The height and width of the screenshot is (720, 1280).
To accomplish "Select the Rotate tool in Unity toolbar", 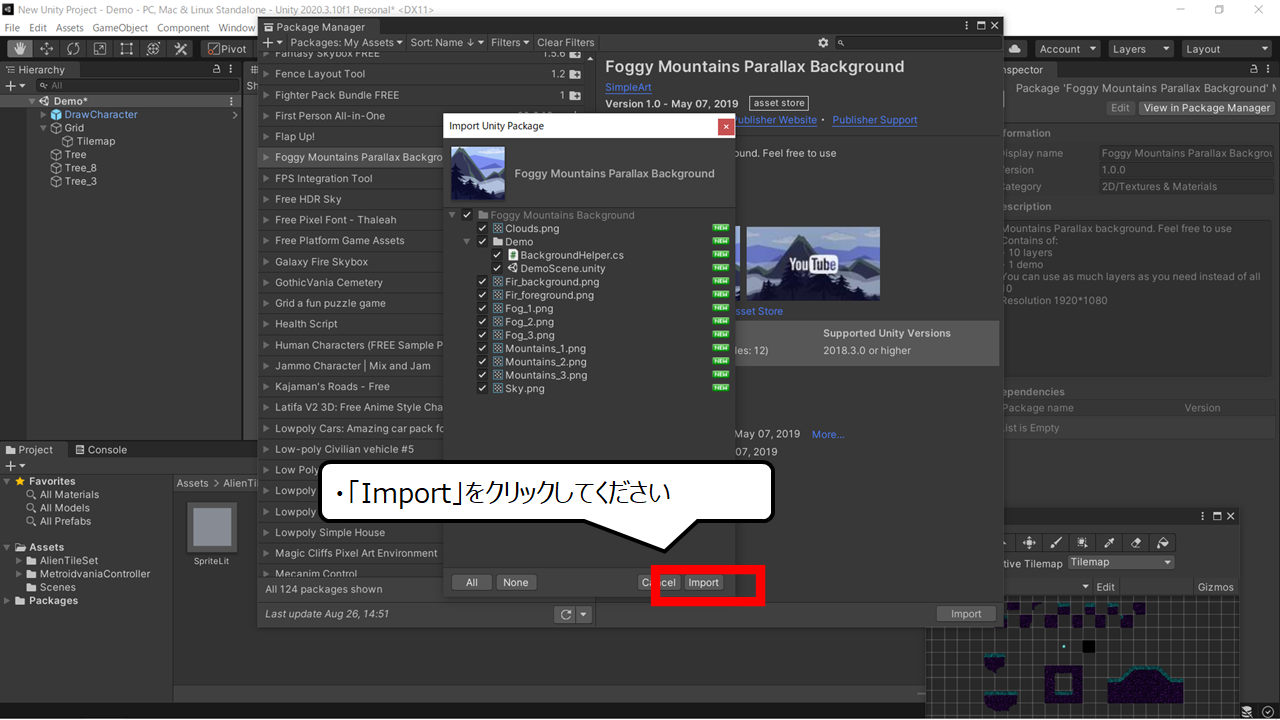I will 73,48.
